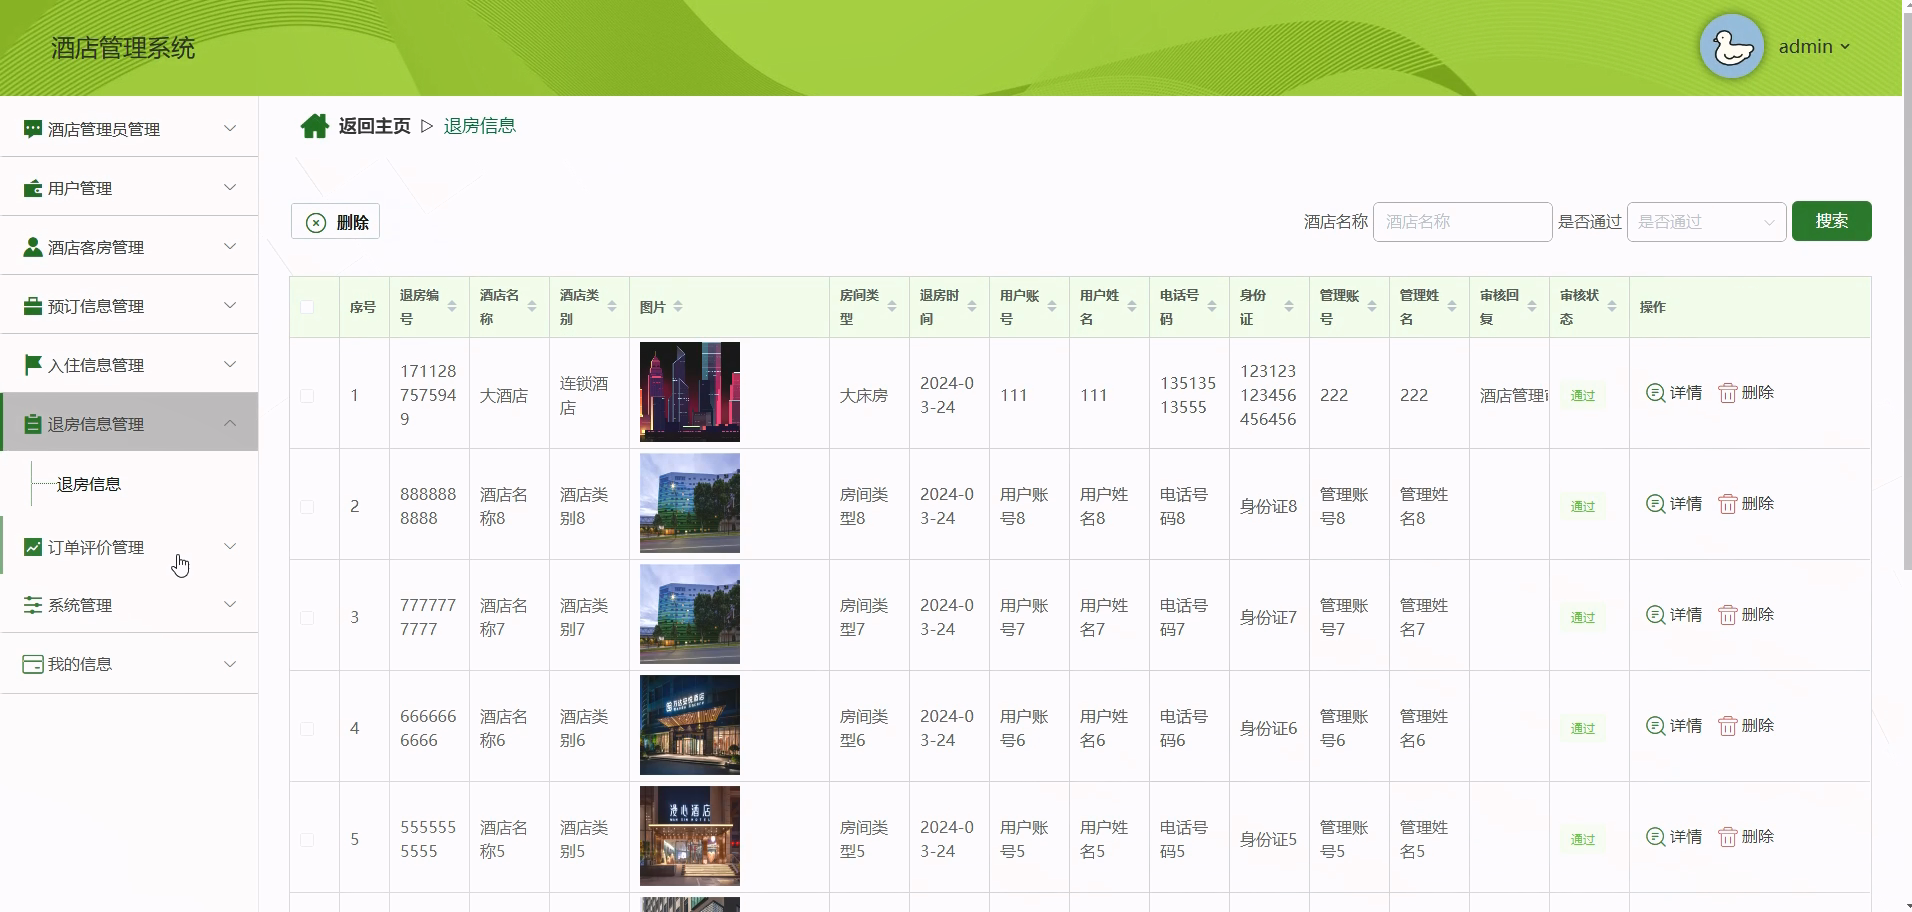Open the 系统管理 menu
The width and height of the screenshot is (1912, 912).
[x=129, y=604]
